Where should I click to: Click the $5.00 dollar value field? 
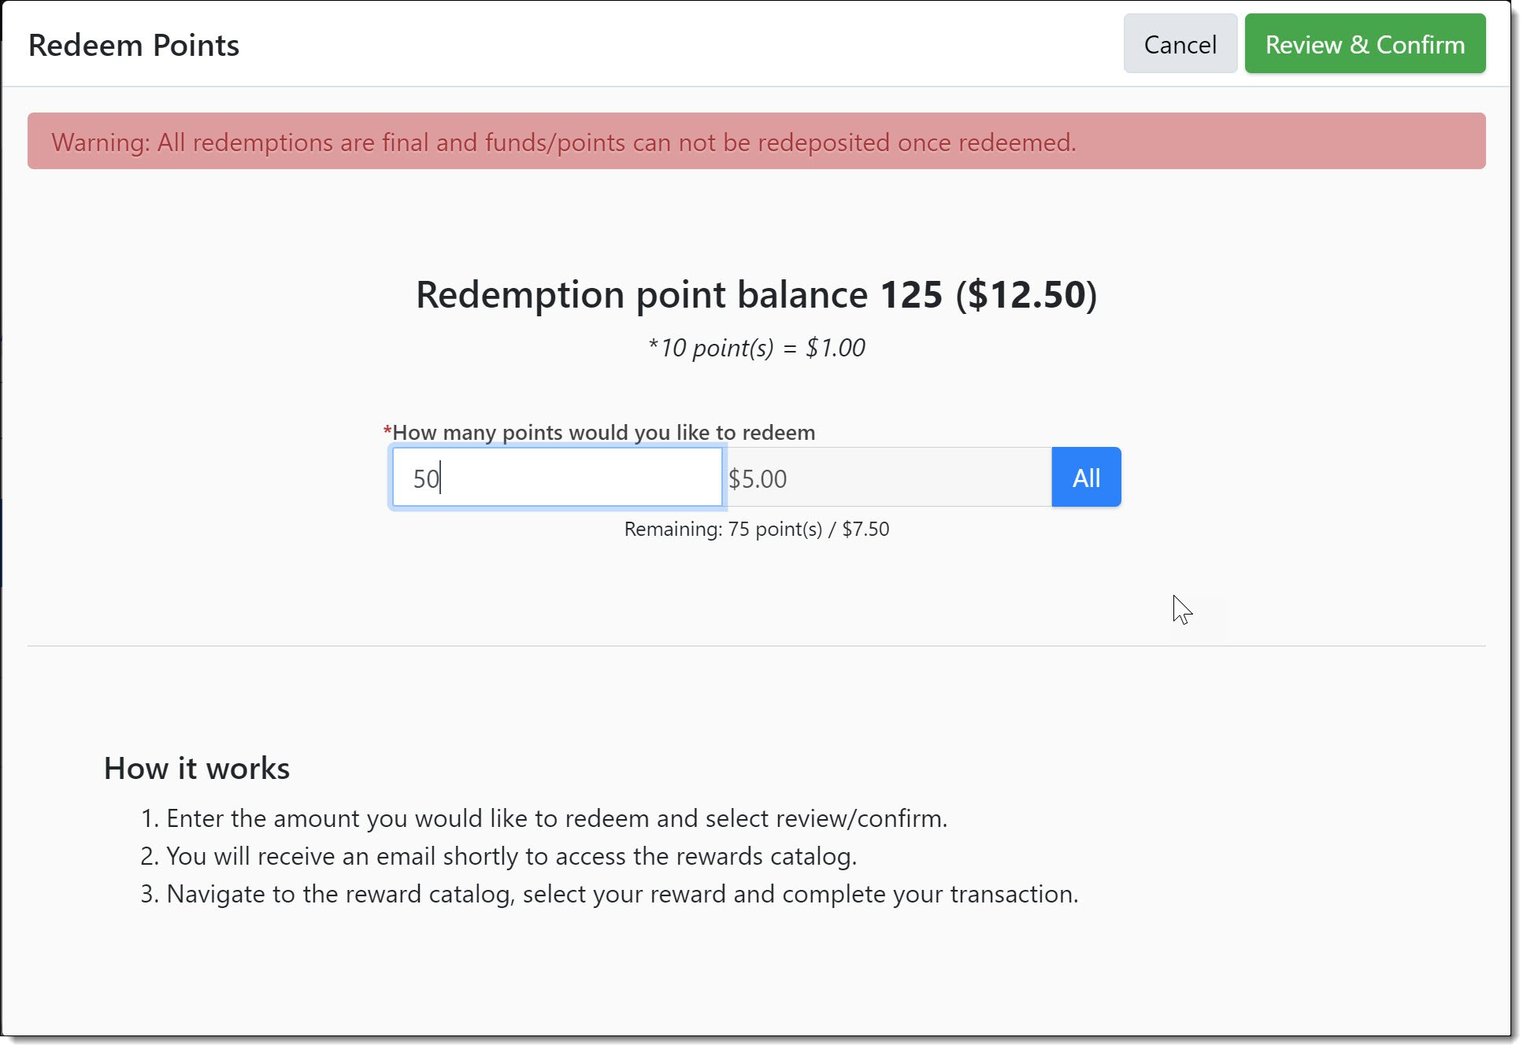[886, 478]
